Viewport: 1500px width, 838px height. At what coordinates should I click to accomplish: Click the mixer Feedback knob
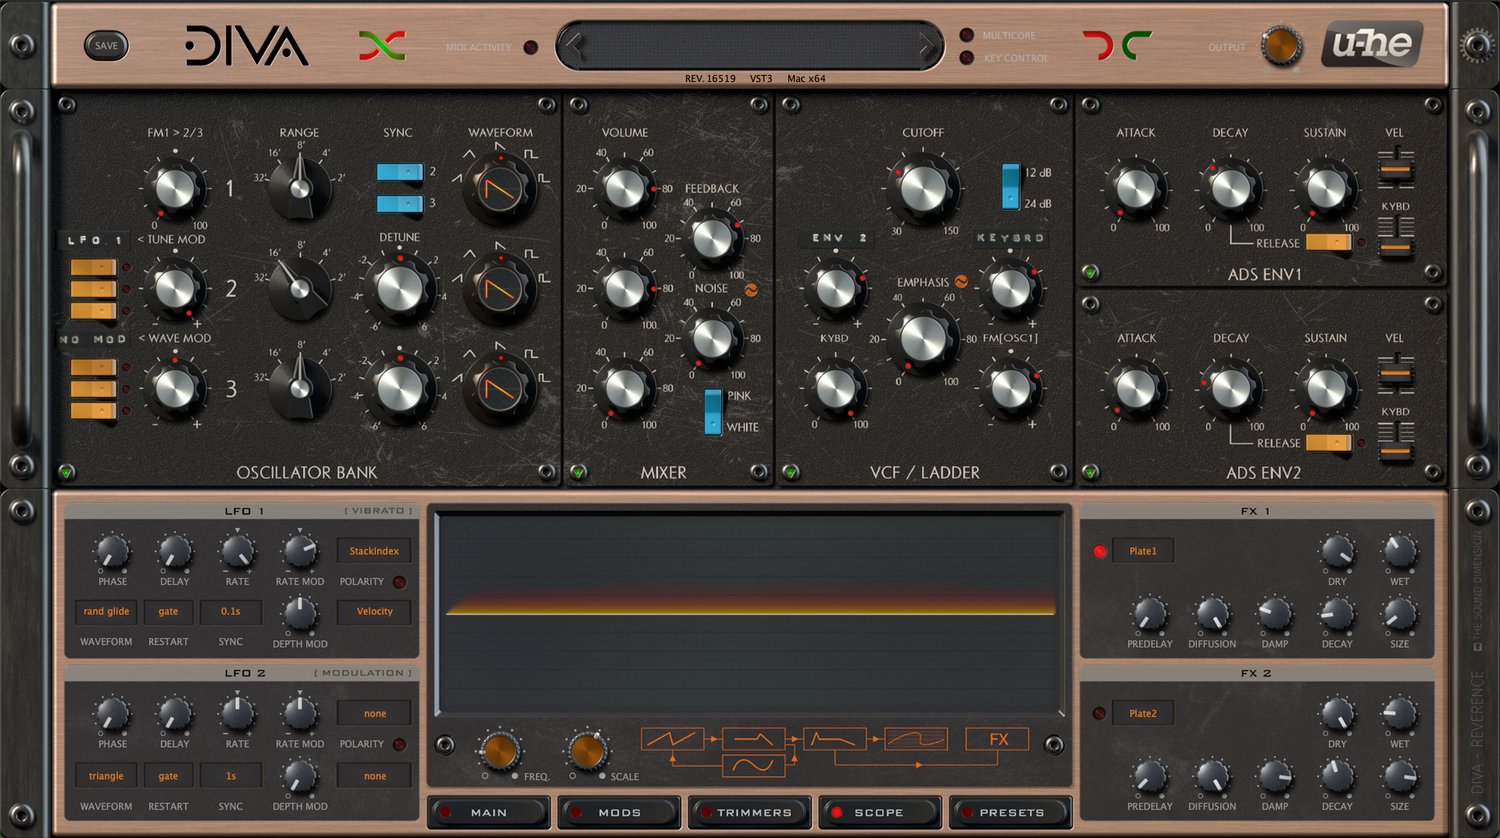[x=712, y=238]
